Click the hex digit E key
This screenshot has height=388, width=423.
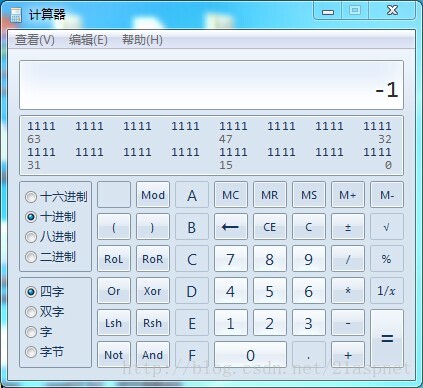192,323
